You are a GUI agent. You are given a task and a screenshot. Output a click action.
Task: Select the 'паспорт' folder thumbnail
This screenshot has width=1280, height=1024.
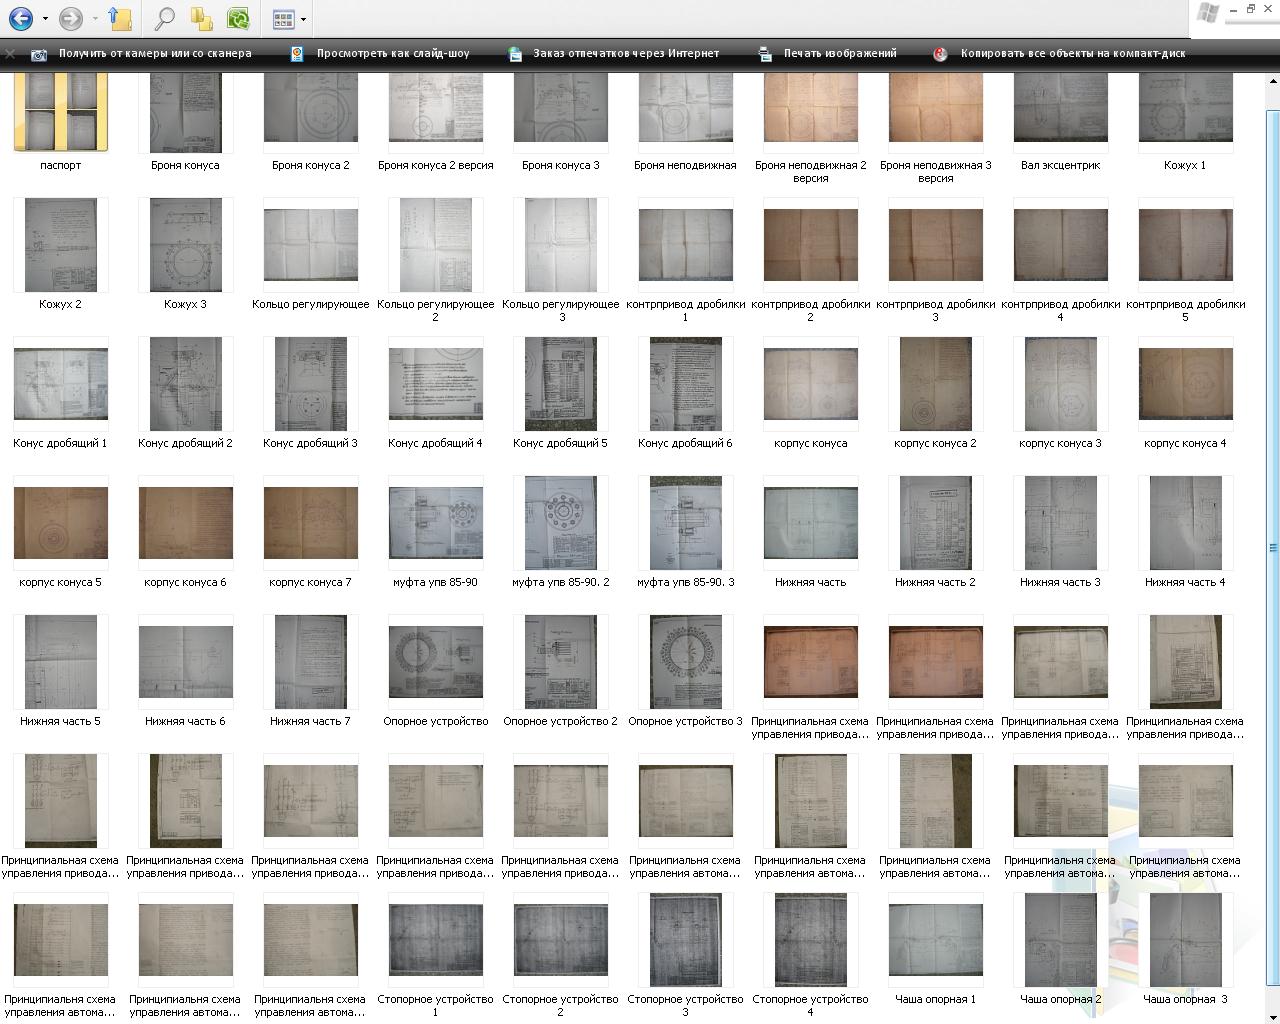pyautogui.click(x=60, y=110)
